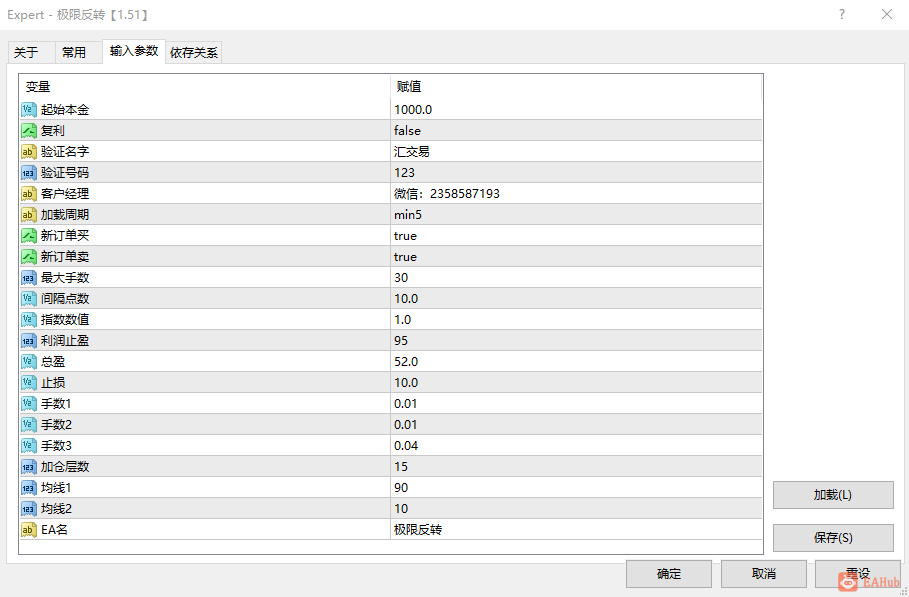Edit the 利润止盈 value 95
This screenshot has height=597, width=909.
(x=576, y=341)
